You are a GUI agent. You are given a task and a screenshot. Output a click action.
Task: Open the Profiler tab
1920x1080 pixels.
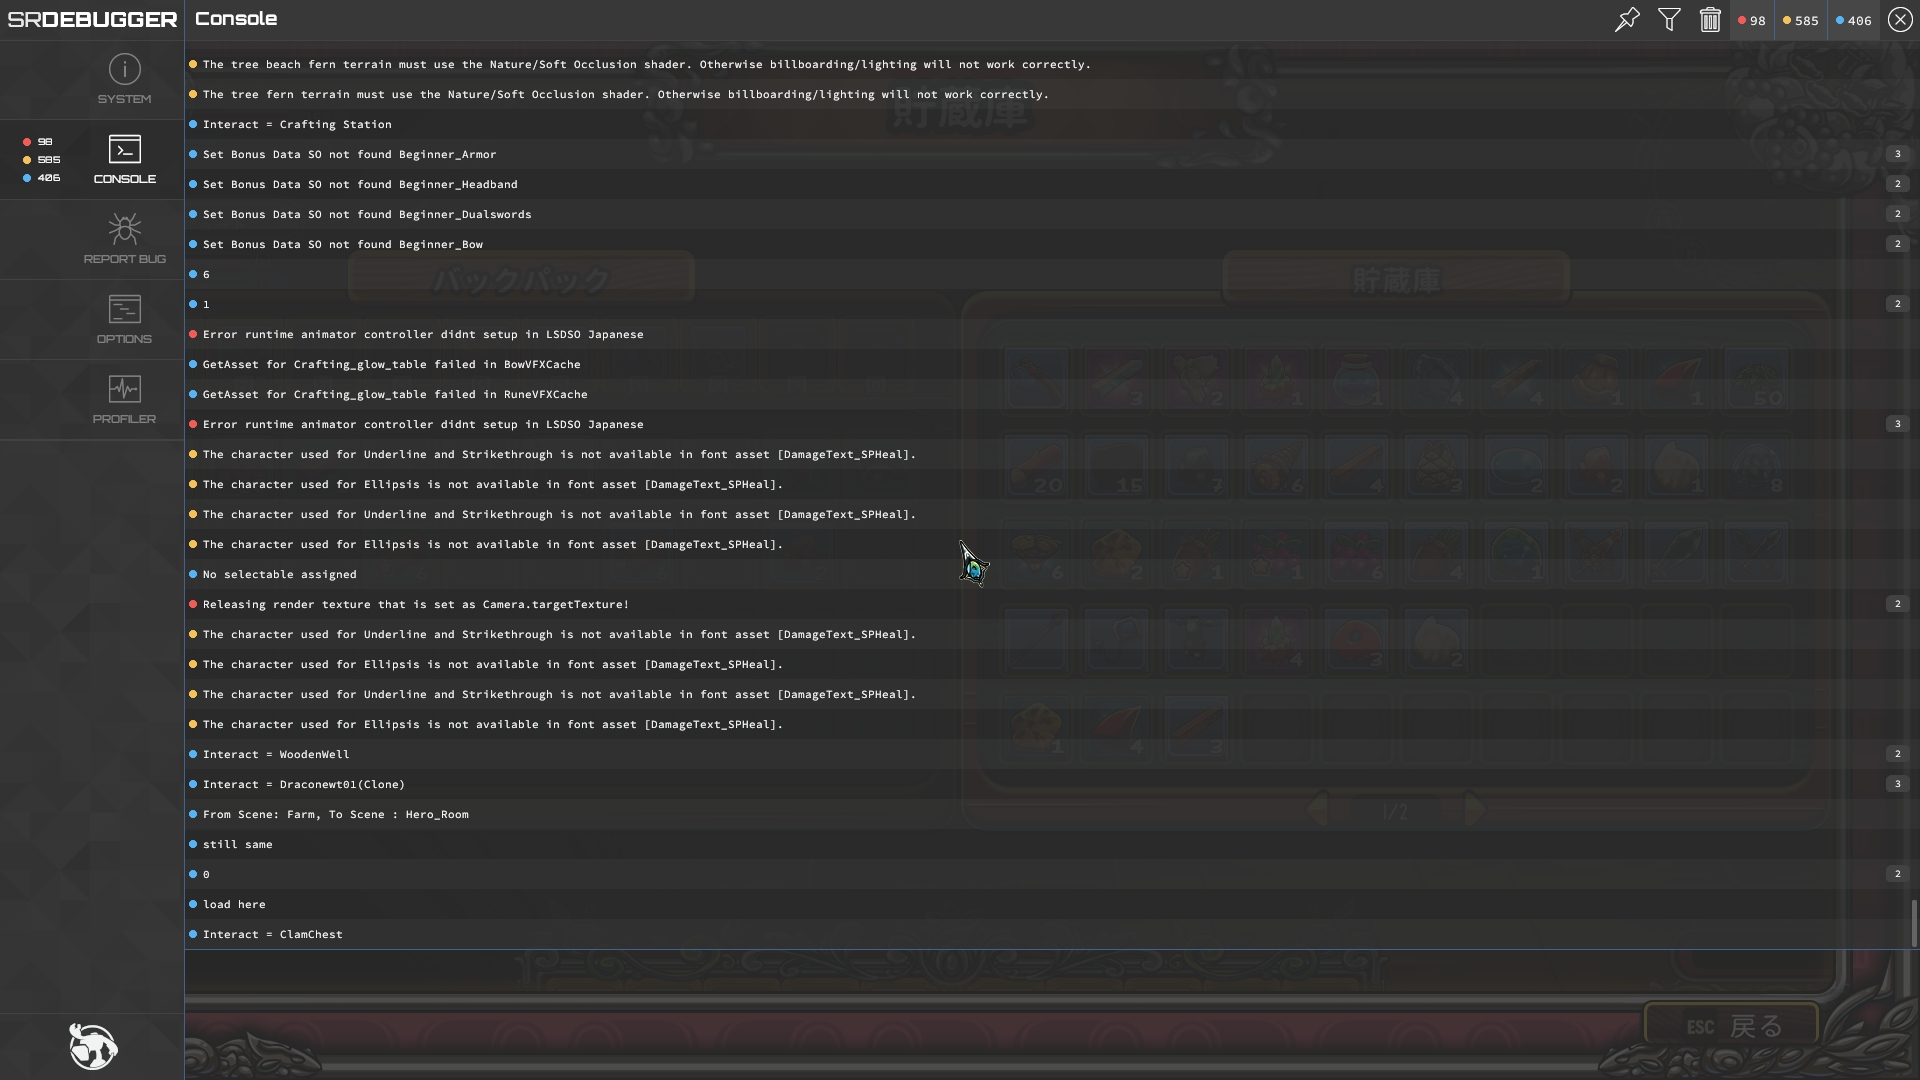124,399
